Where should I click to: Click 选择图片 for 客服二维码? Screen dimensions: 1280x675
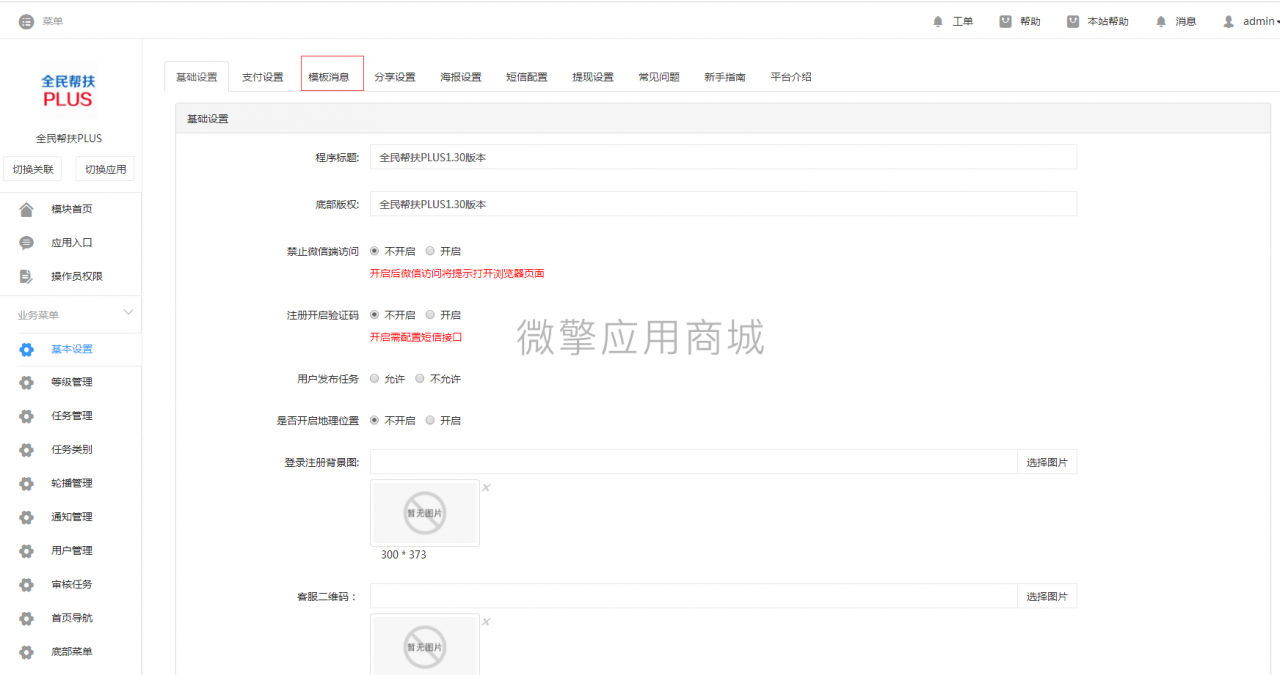pos(1047,596)
